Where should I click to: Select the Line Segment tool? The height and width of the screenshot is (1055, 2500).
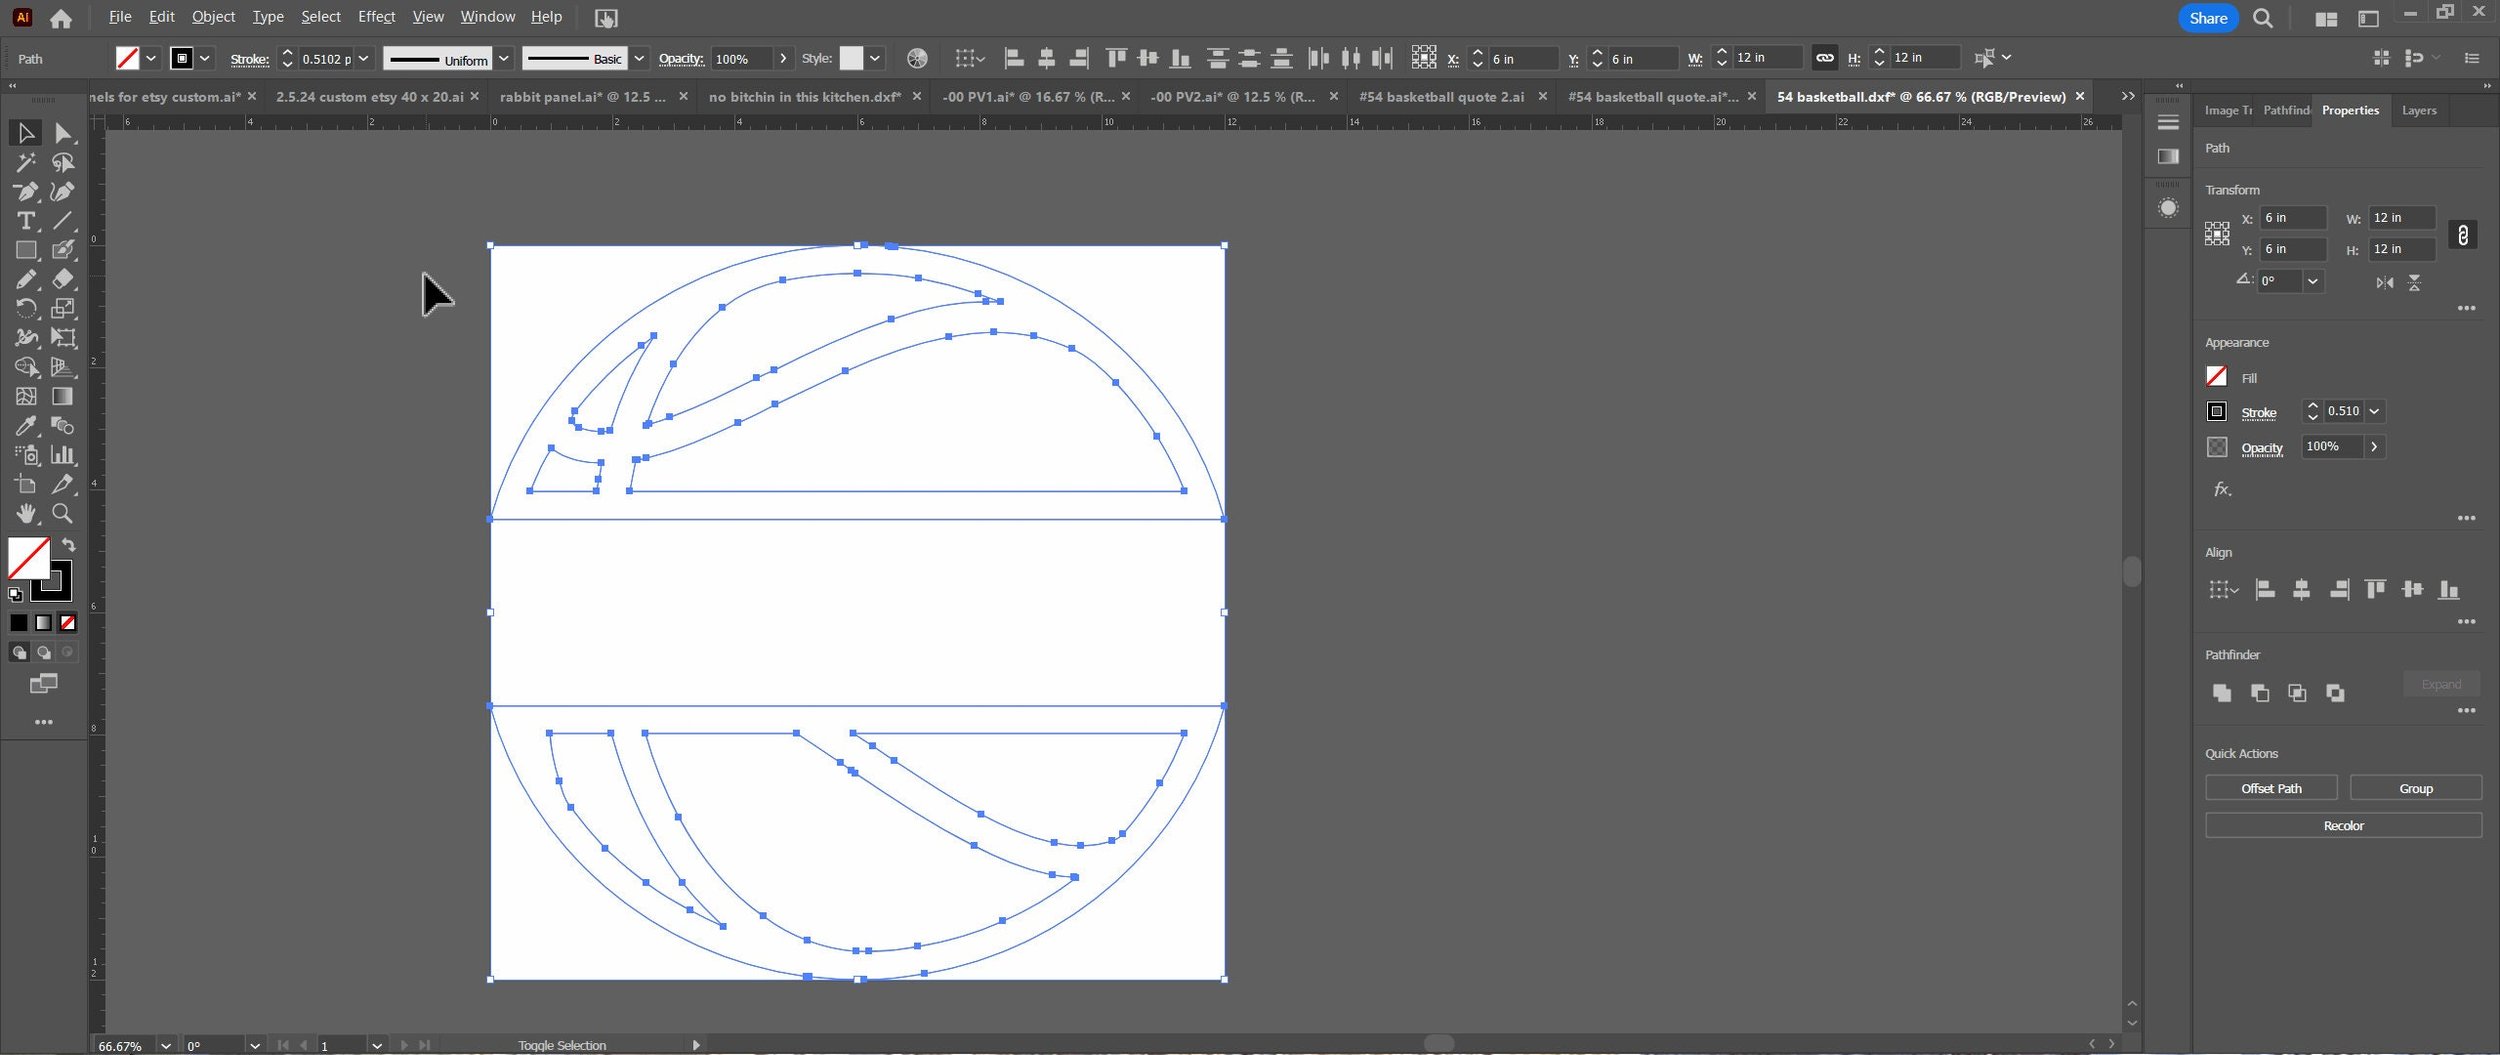pos(63,220)
